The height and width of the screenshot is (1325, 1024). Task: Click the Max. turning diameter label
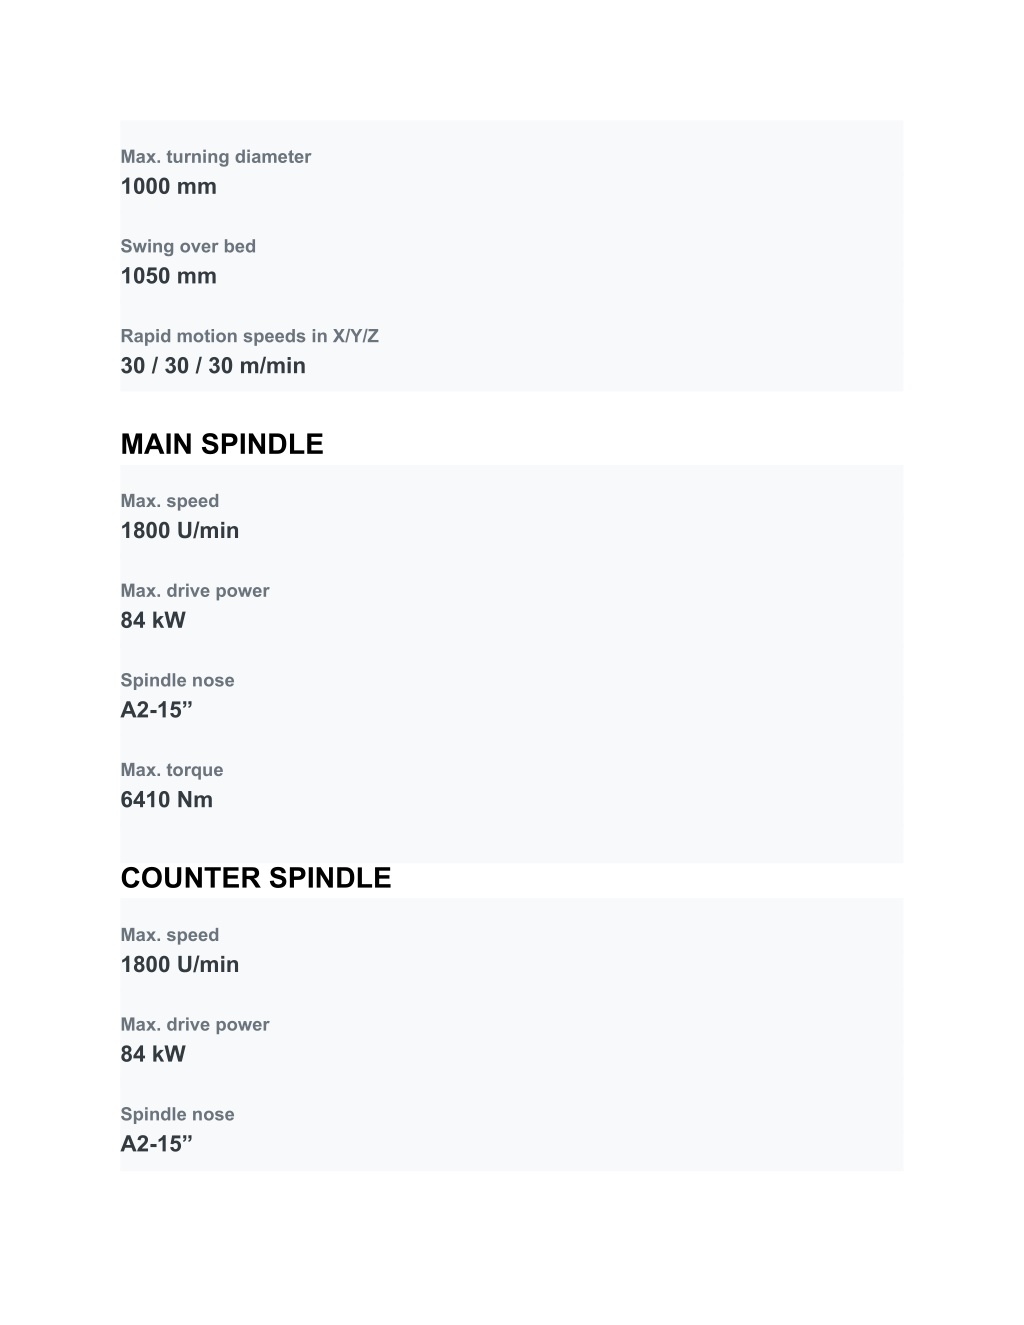216,157
